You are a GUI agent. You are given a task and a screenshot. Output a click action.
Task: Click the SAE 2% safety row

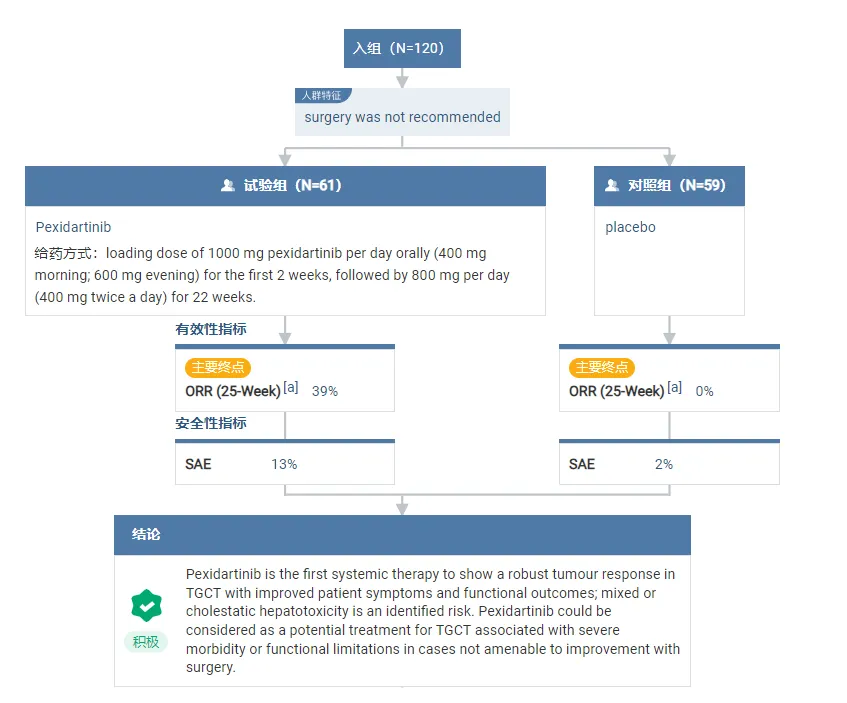coord(669,464)
